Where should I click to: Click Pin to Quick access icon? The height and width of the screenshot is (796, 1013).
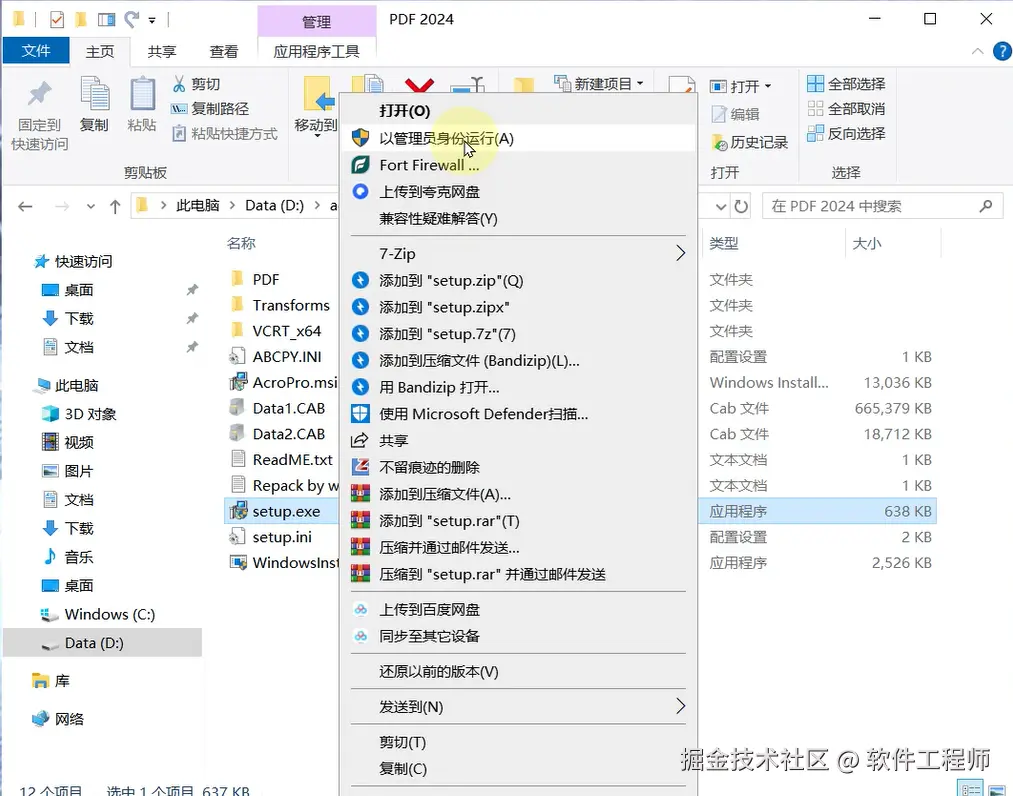pos(39,95)
